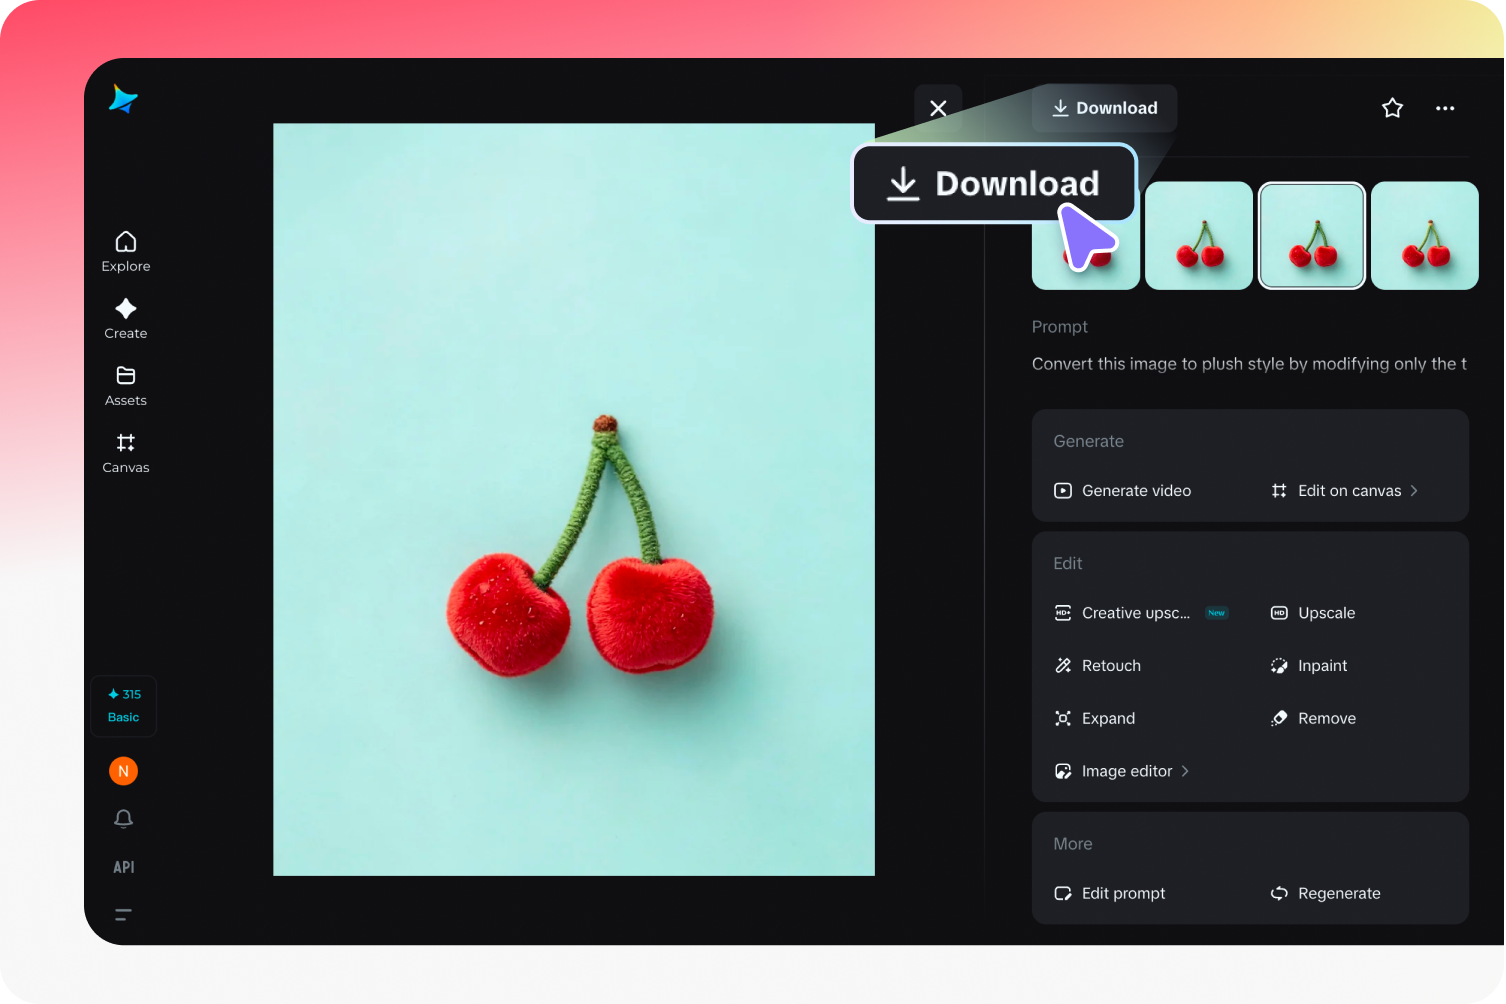The image size is (1506, 1004).
Task: Select the Remove tool
Action: [1326, 718]
